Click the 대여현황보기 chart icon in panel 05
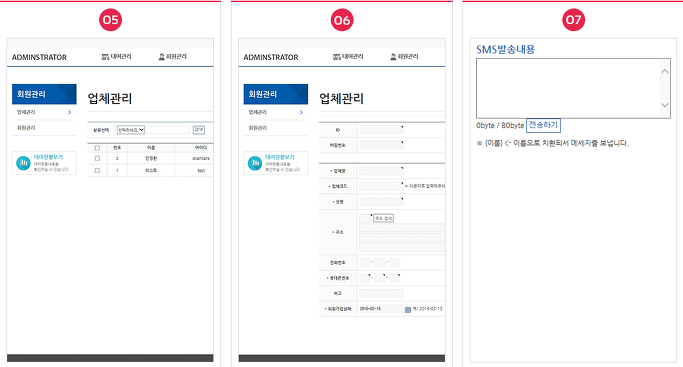This screenshot has height=367, width=683. point(23,163)
